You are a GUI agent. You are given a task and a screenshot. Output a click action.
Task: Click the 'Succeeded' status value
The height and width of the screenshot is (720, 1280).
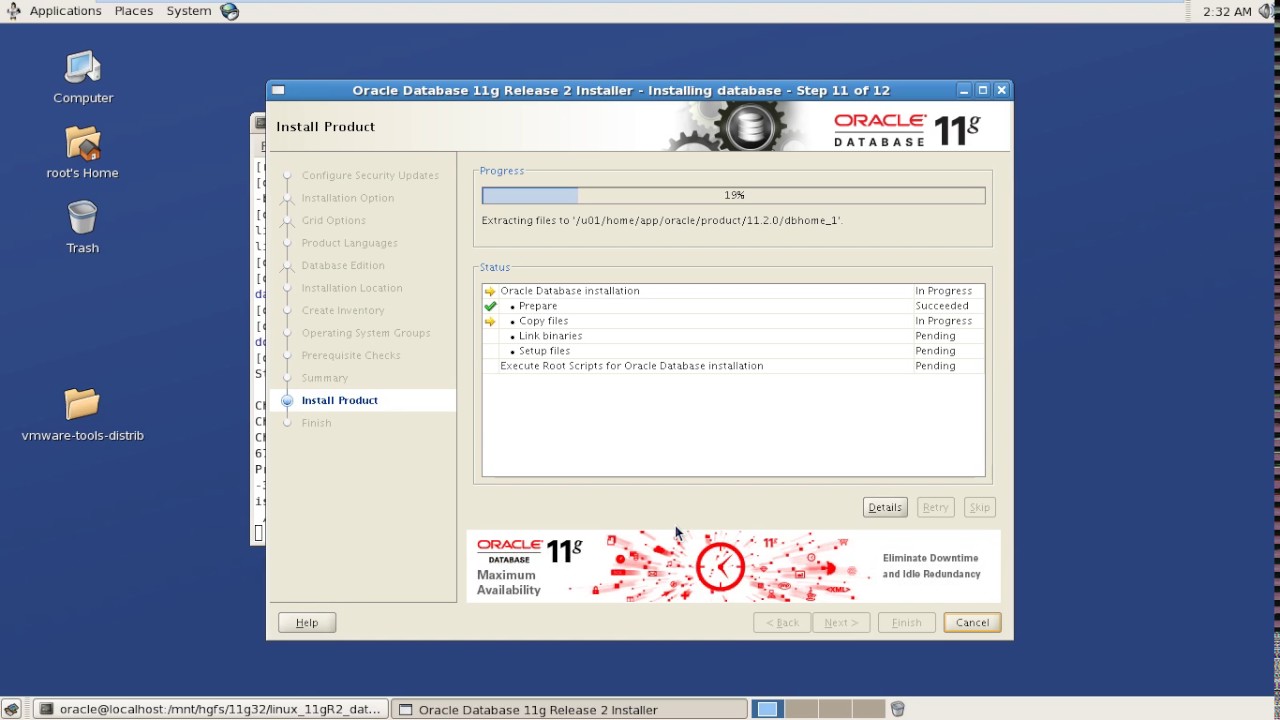click(x=942, y=306)
